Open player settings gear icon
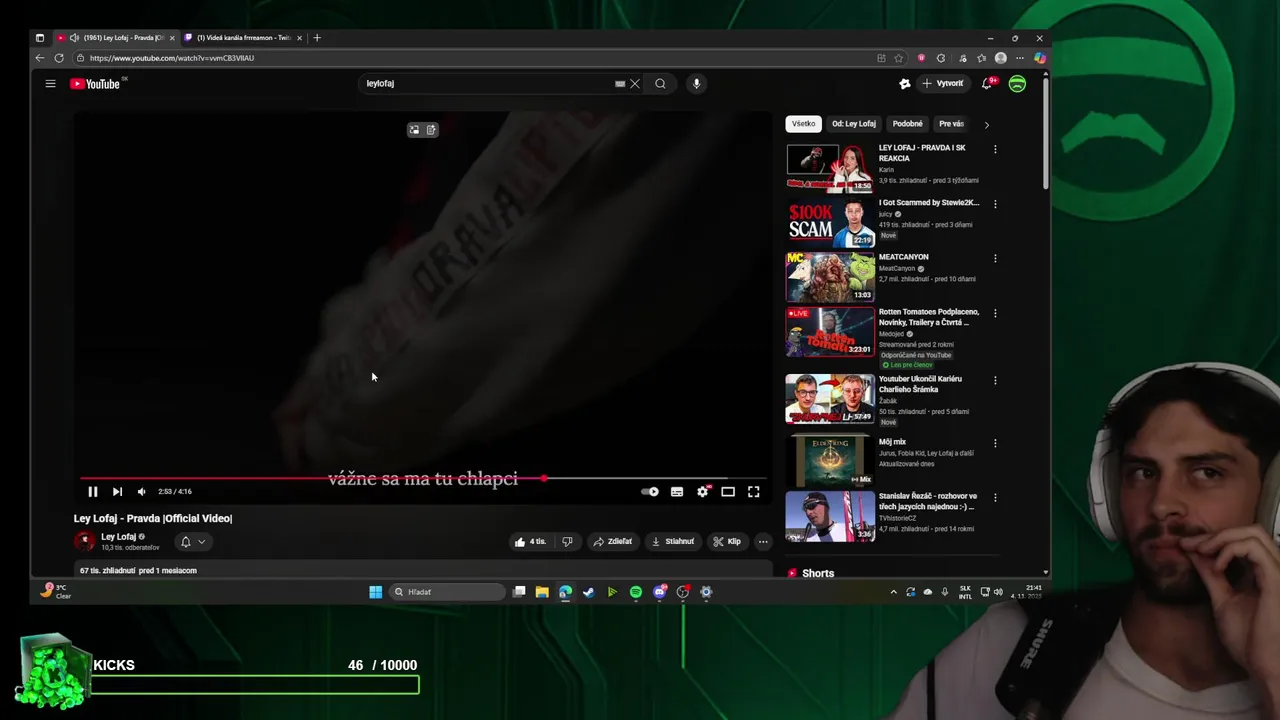The height and width of the screenshot is (720, 1280). [x=702, y=491]
